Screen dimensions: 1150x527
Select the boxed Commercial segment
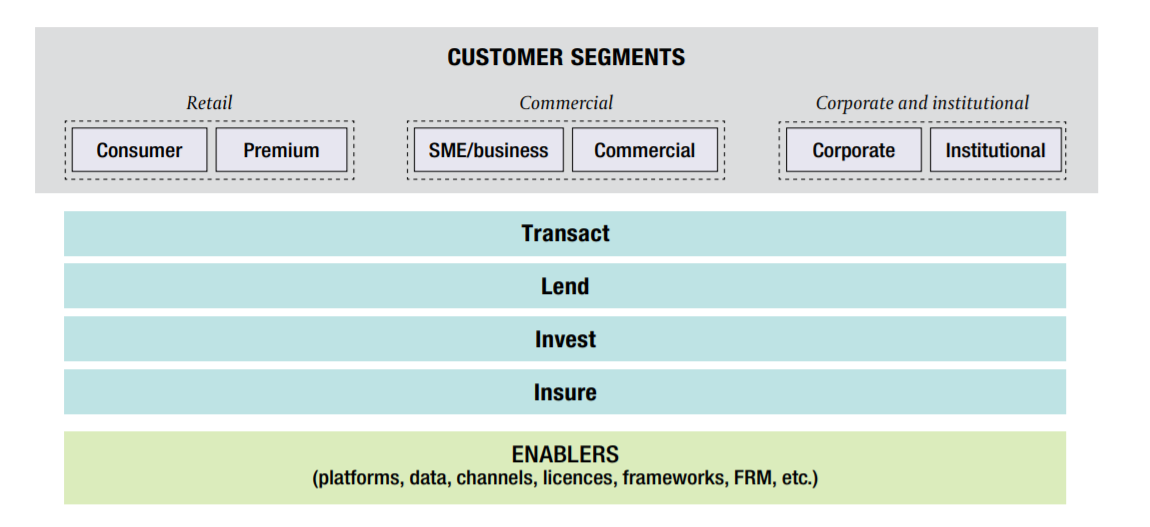[644, 150]
